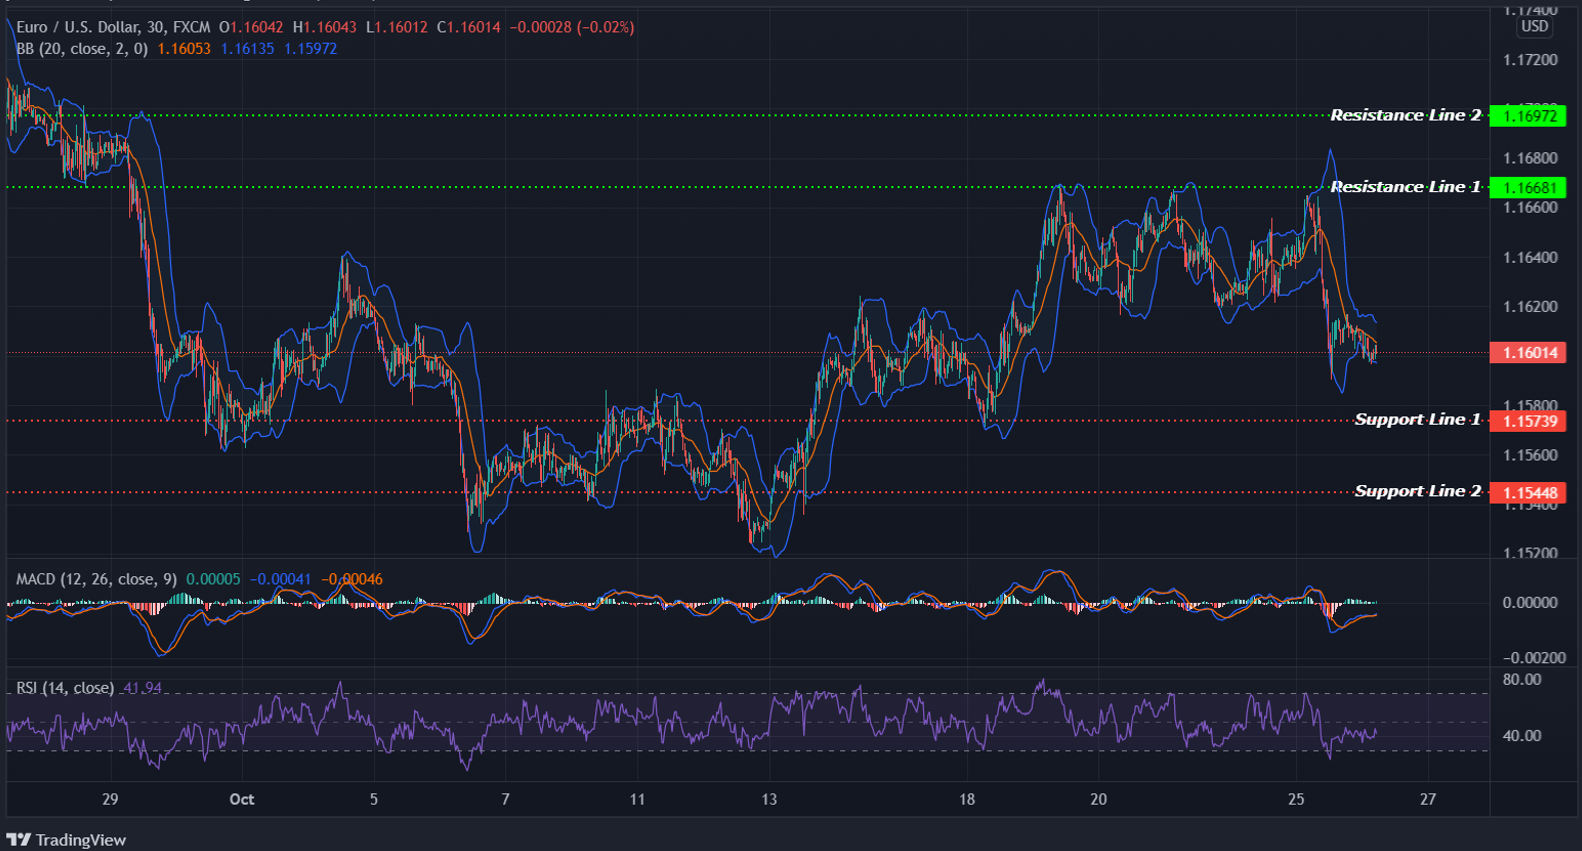
Task: Click the date label 29 on time axis
Action: coord(110,799)
